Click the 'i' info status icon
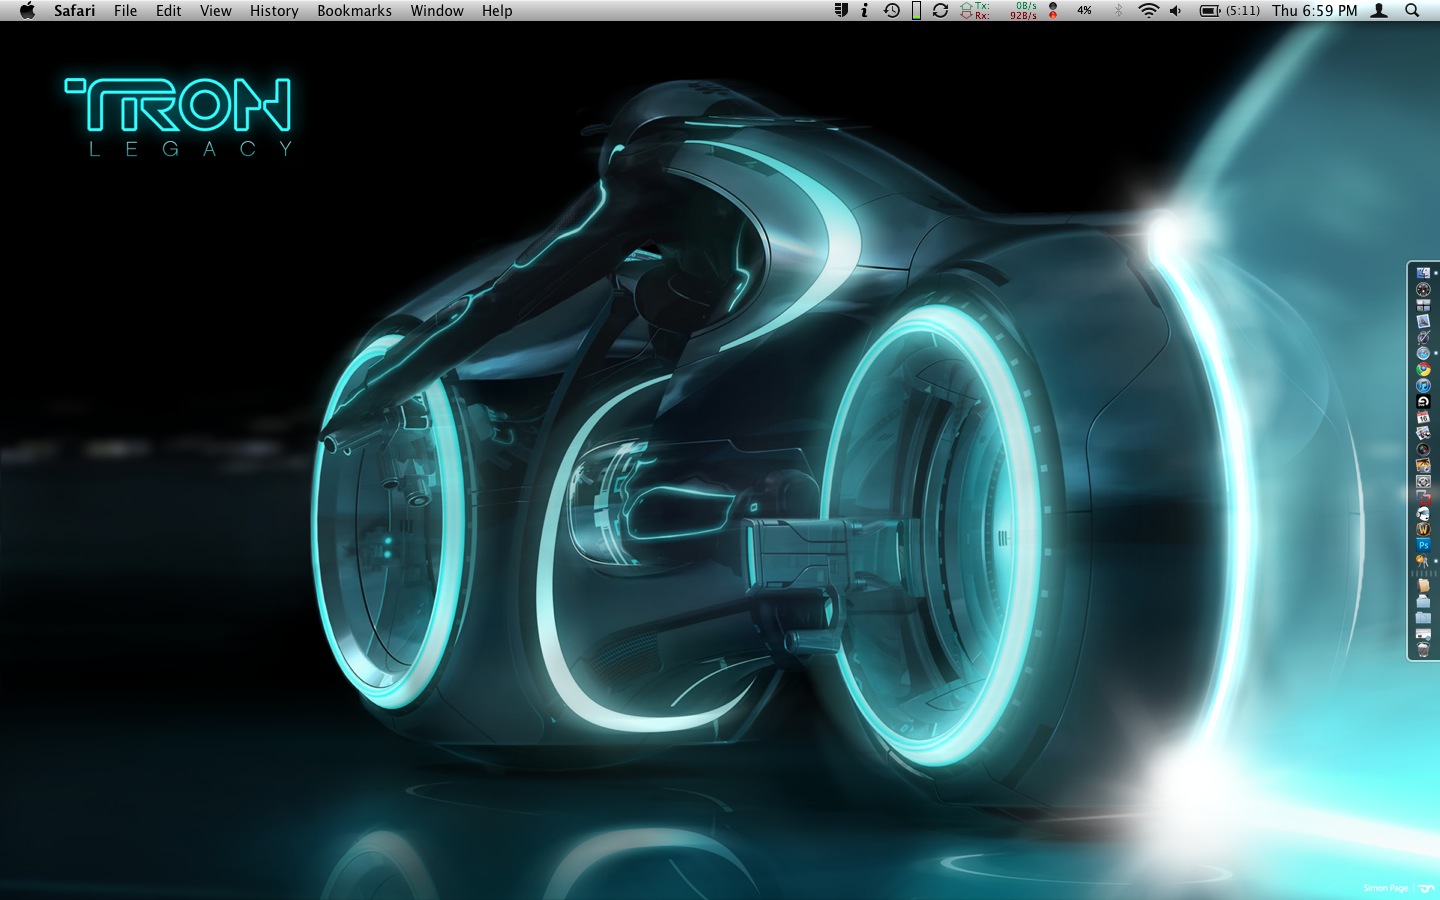Image resolution: width=1440 pixels, height=900 pixels. pyautogui.click(x=864, y=11)
